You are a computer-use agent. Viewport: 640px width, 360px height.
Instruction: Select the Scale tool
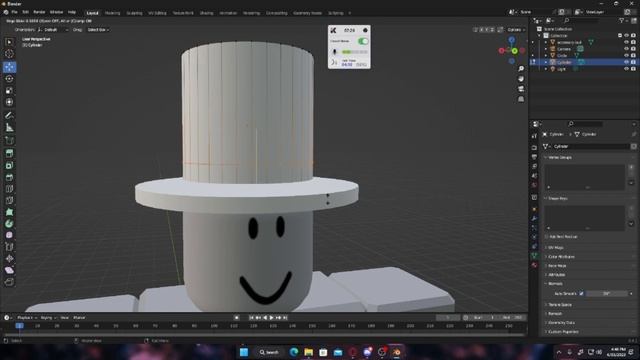tap(9, 91)
